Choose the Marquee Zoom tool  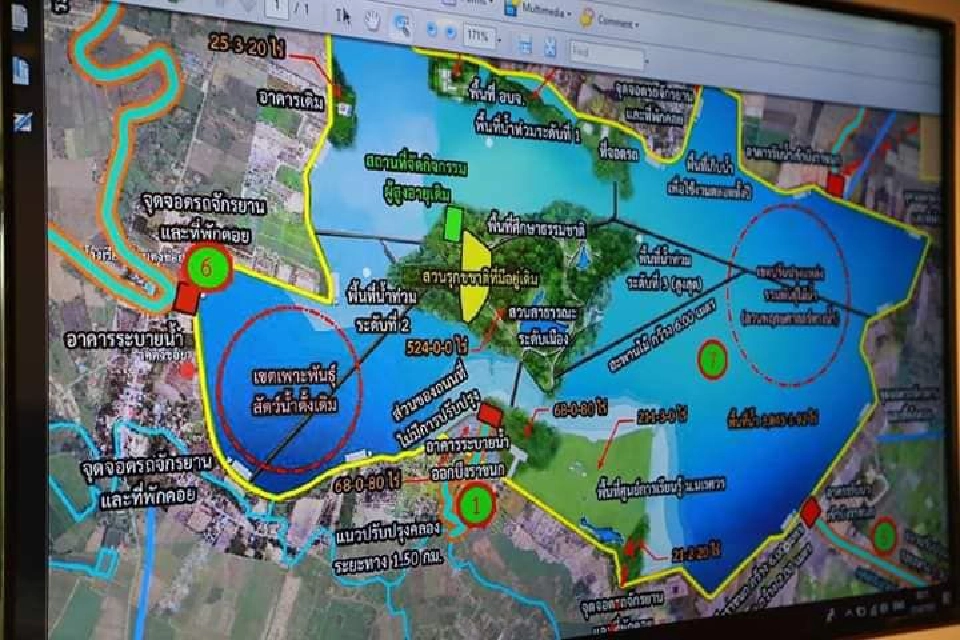click(401, 24)
